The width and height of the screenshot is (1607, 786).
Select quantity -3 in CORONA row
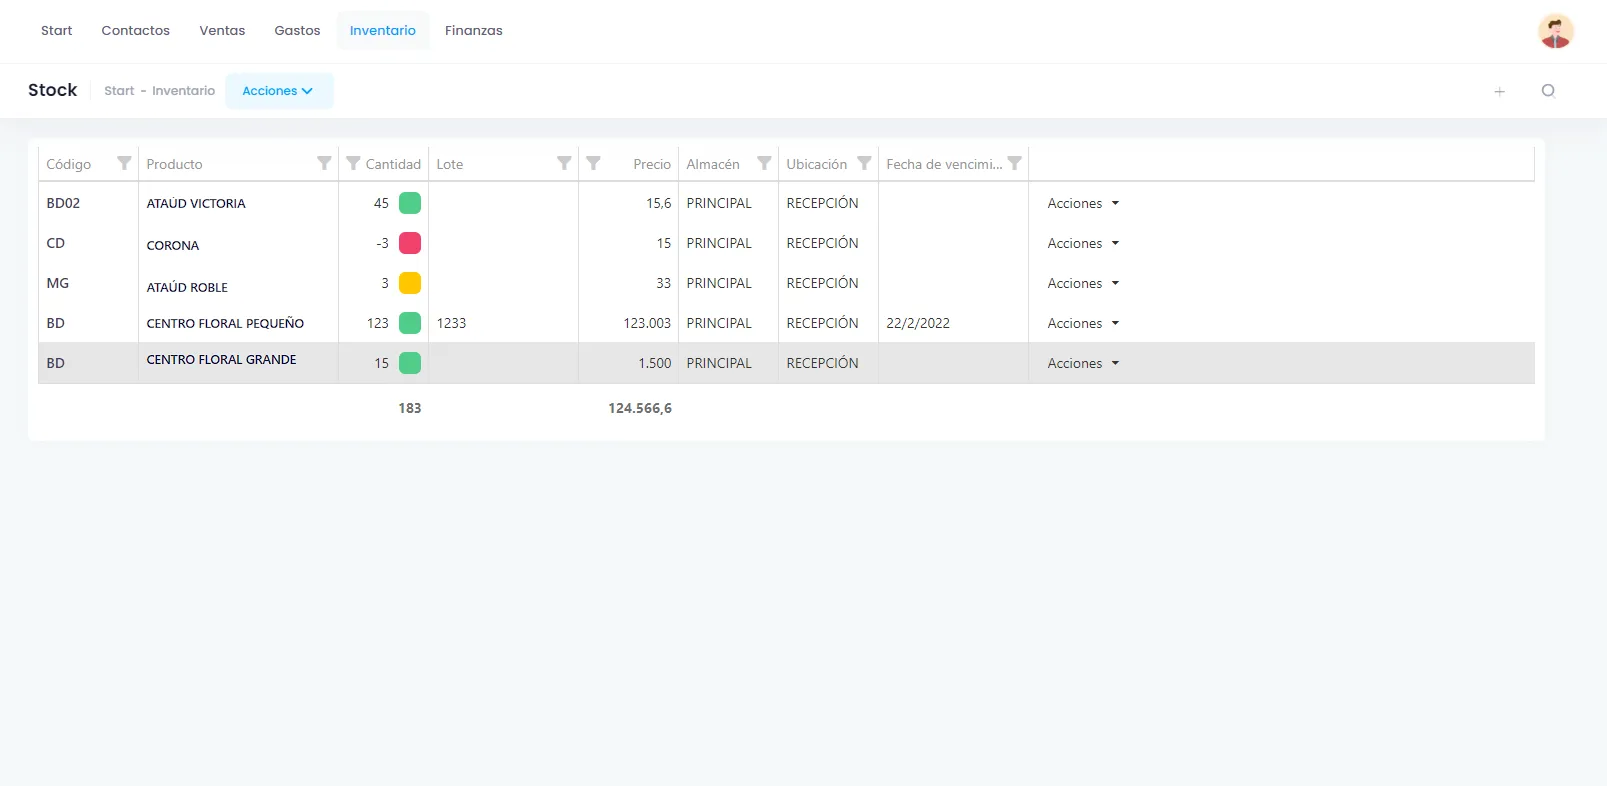[x=382, y=243]
